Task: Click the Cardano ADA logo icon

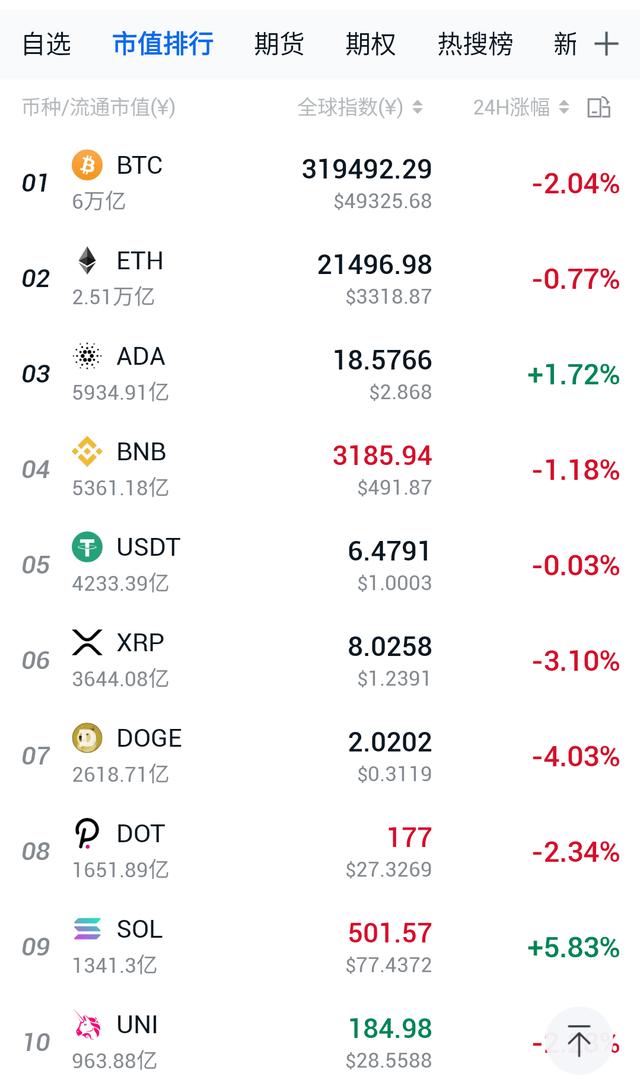Action: coord(87,356)
